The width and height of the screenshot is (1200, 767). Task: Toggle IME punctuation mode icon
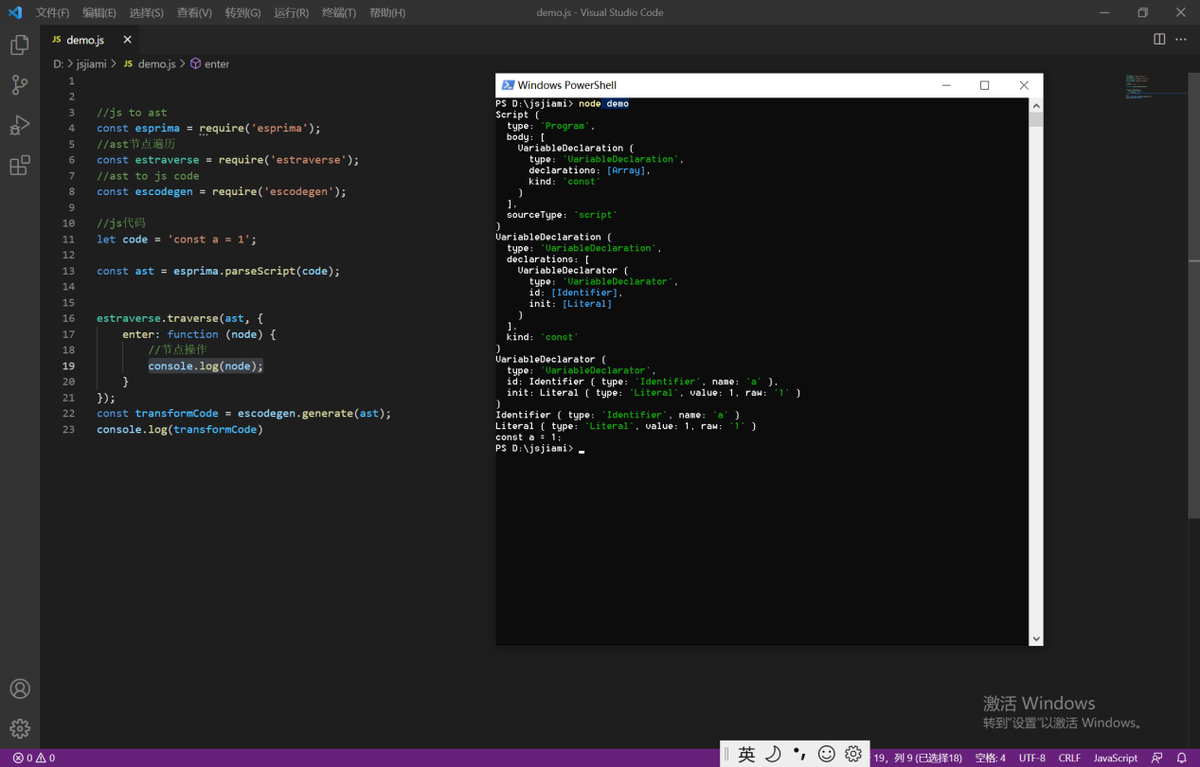[799, 754]
